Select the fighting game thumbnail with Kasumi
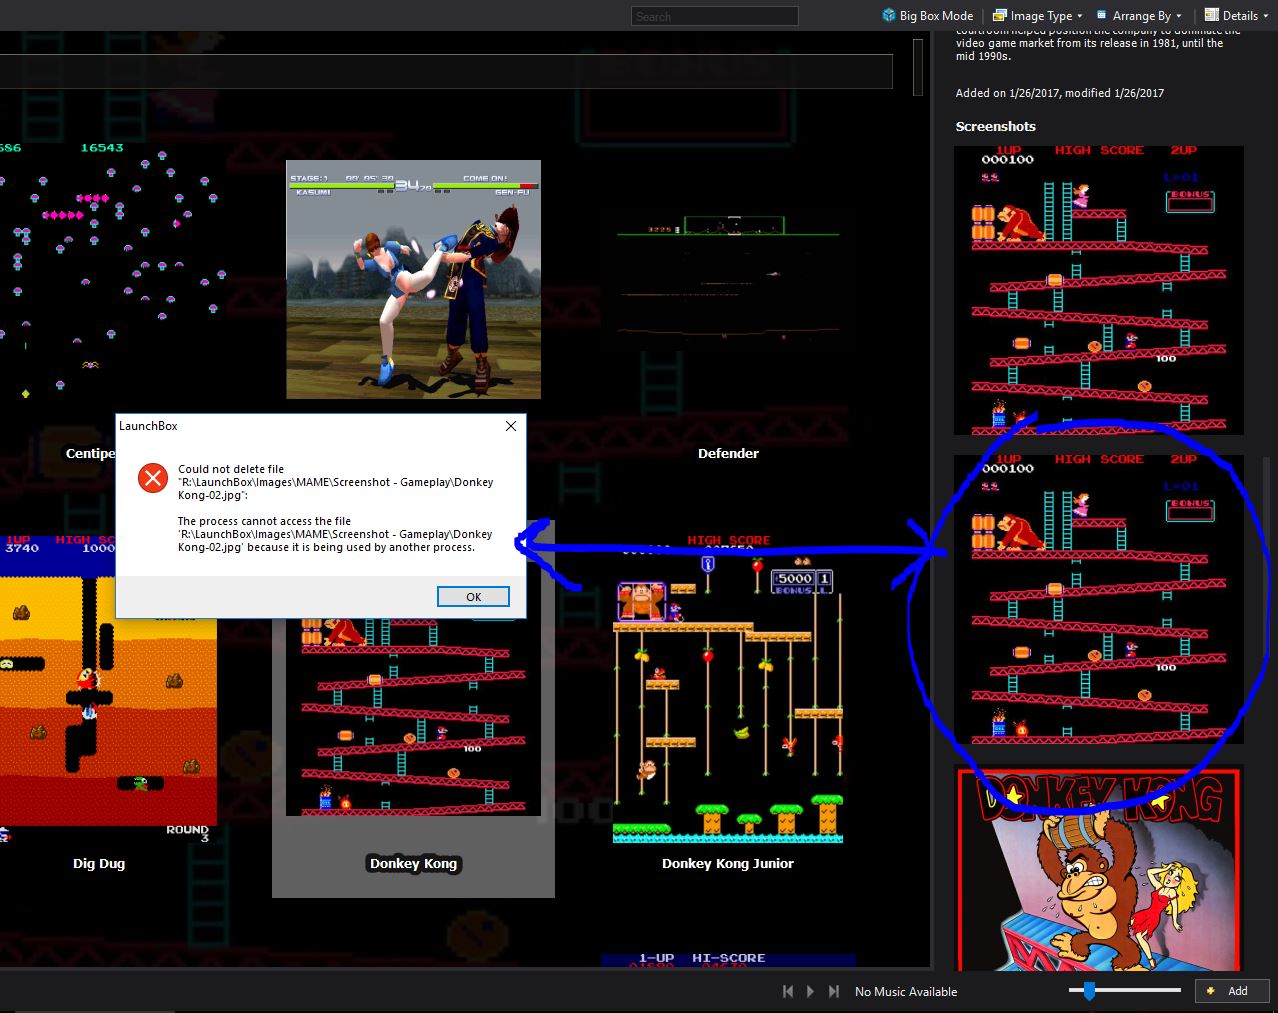Image resolution: width=1278 pixels, height=1013 pixels. coord(413,279)
